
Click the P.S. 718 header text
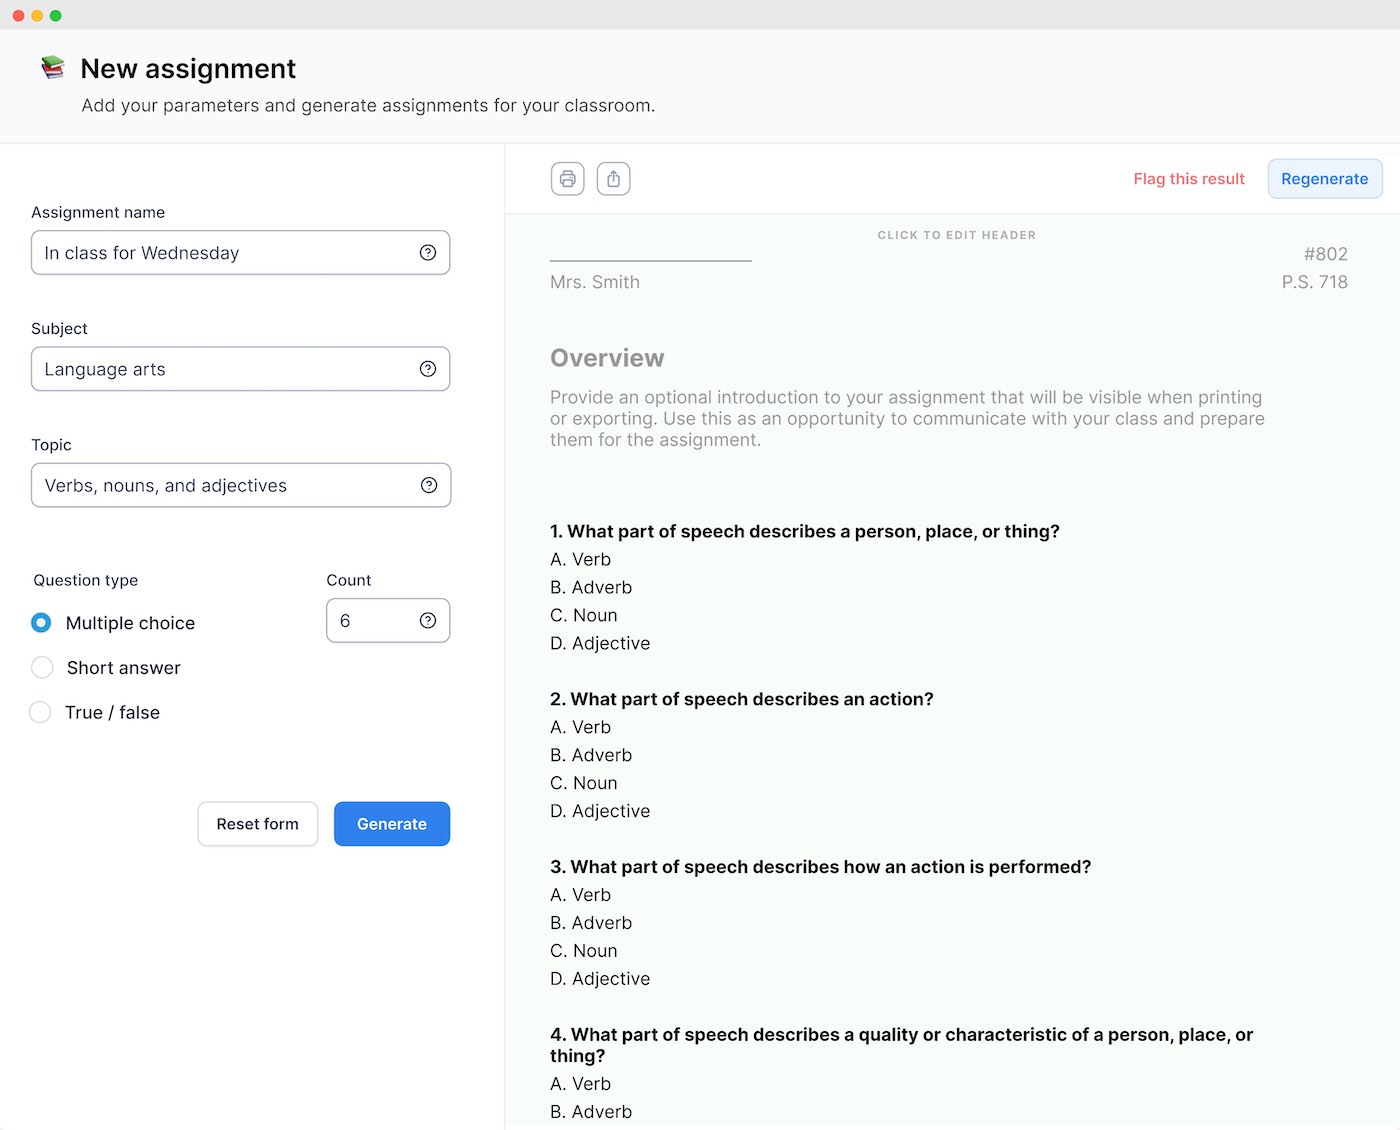(1315, 282)
